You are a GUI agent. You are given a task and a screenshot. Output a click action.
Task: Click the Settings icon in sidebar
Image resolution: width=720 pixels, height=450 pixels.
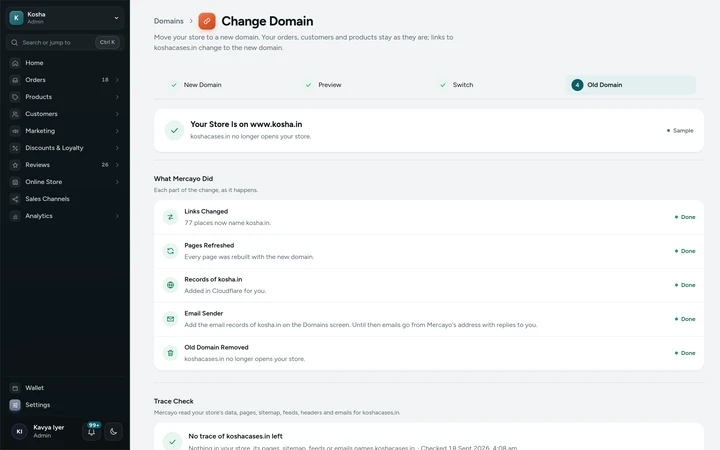(x=15, y=405)
